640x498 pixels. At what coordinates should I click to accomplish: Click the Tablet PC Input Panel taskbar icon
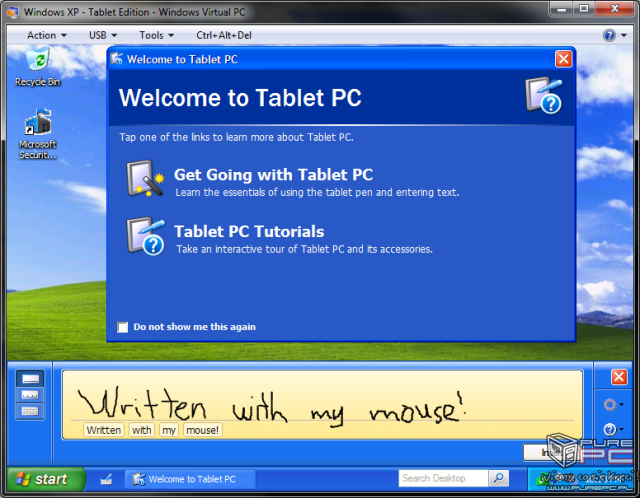107,479
